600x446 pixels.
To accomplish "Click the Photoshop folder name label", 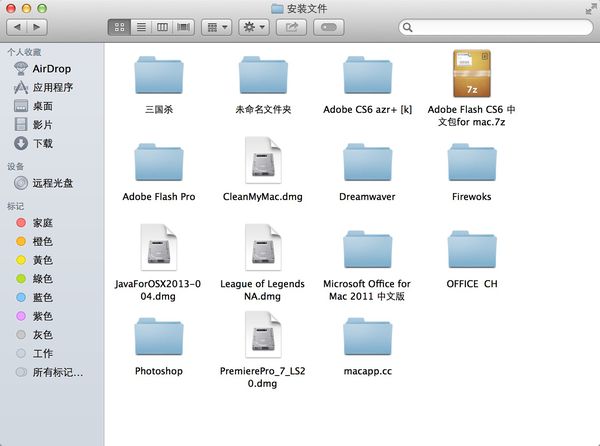I will [159, 371].
